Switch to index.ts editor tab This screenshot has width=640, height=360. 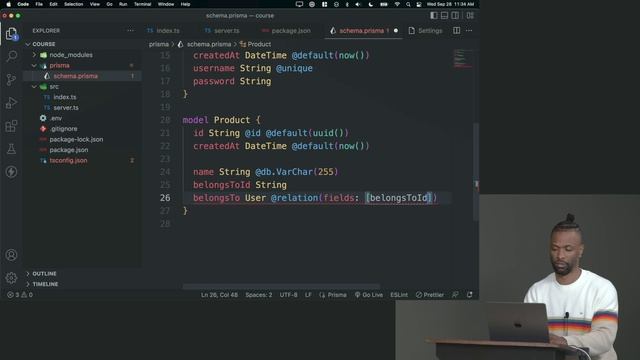[163, 31]
